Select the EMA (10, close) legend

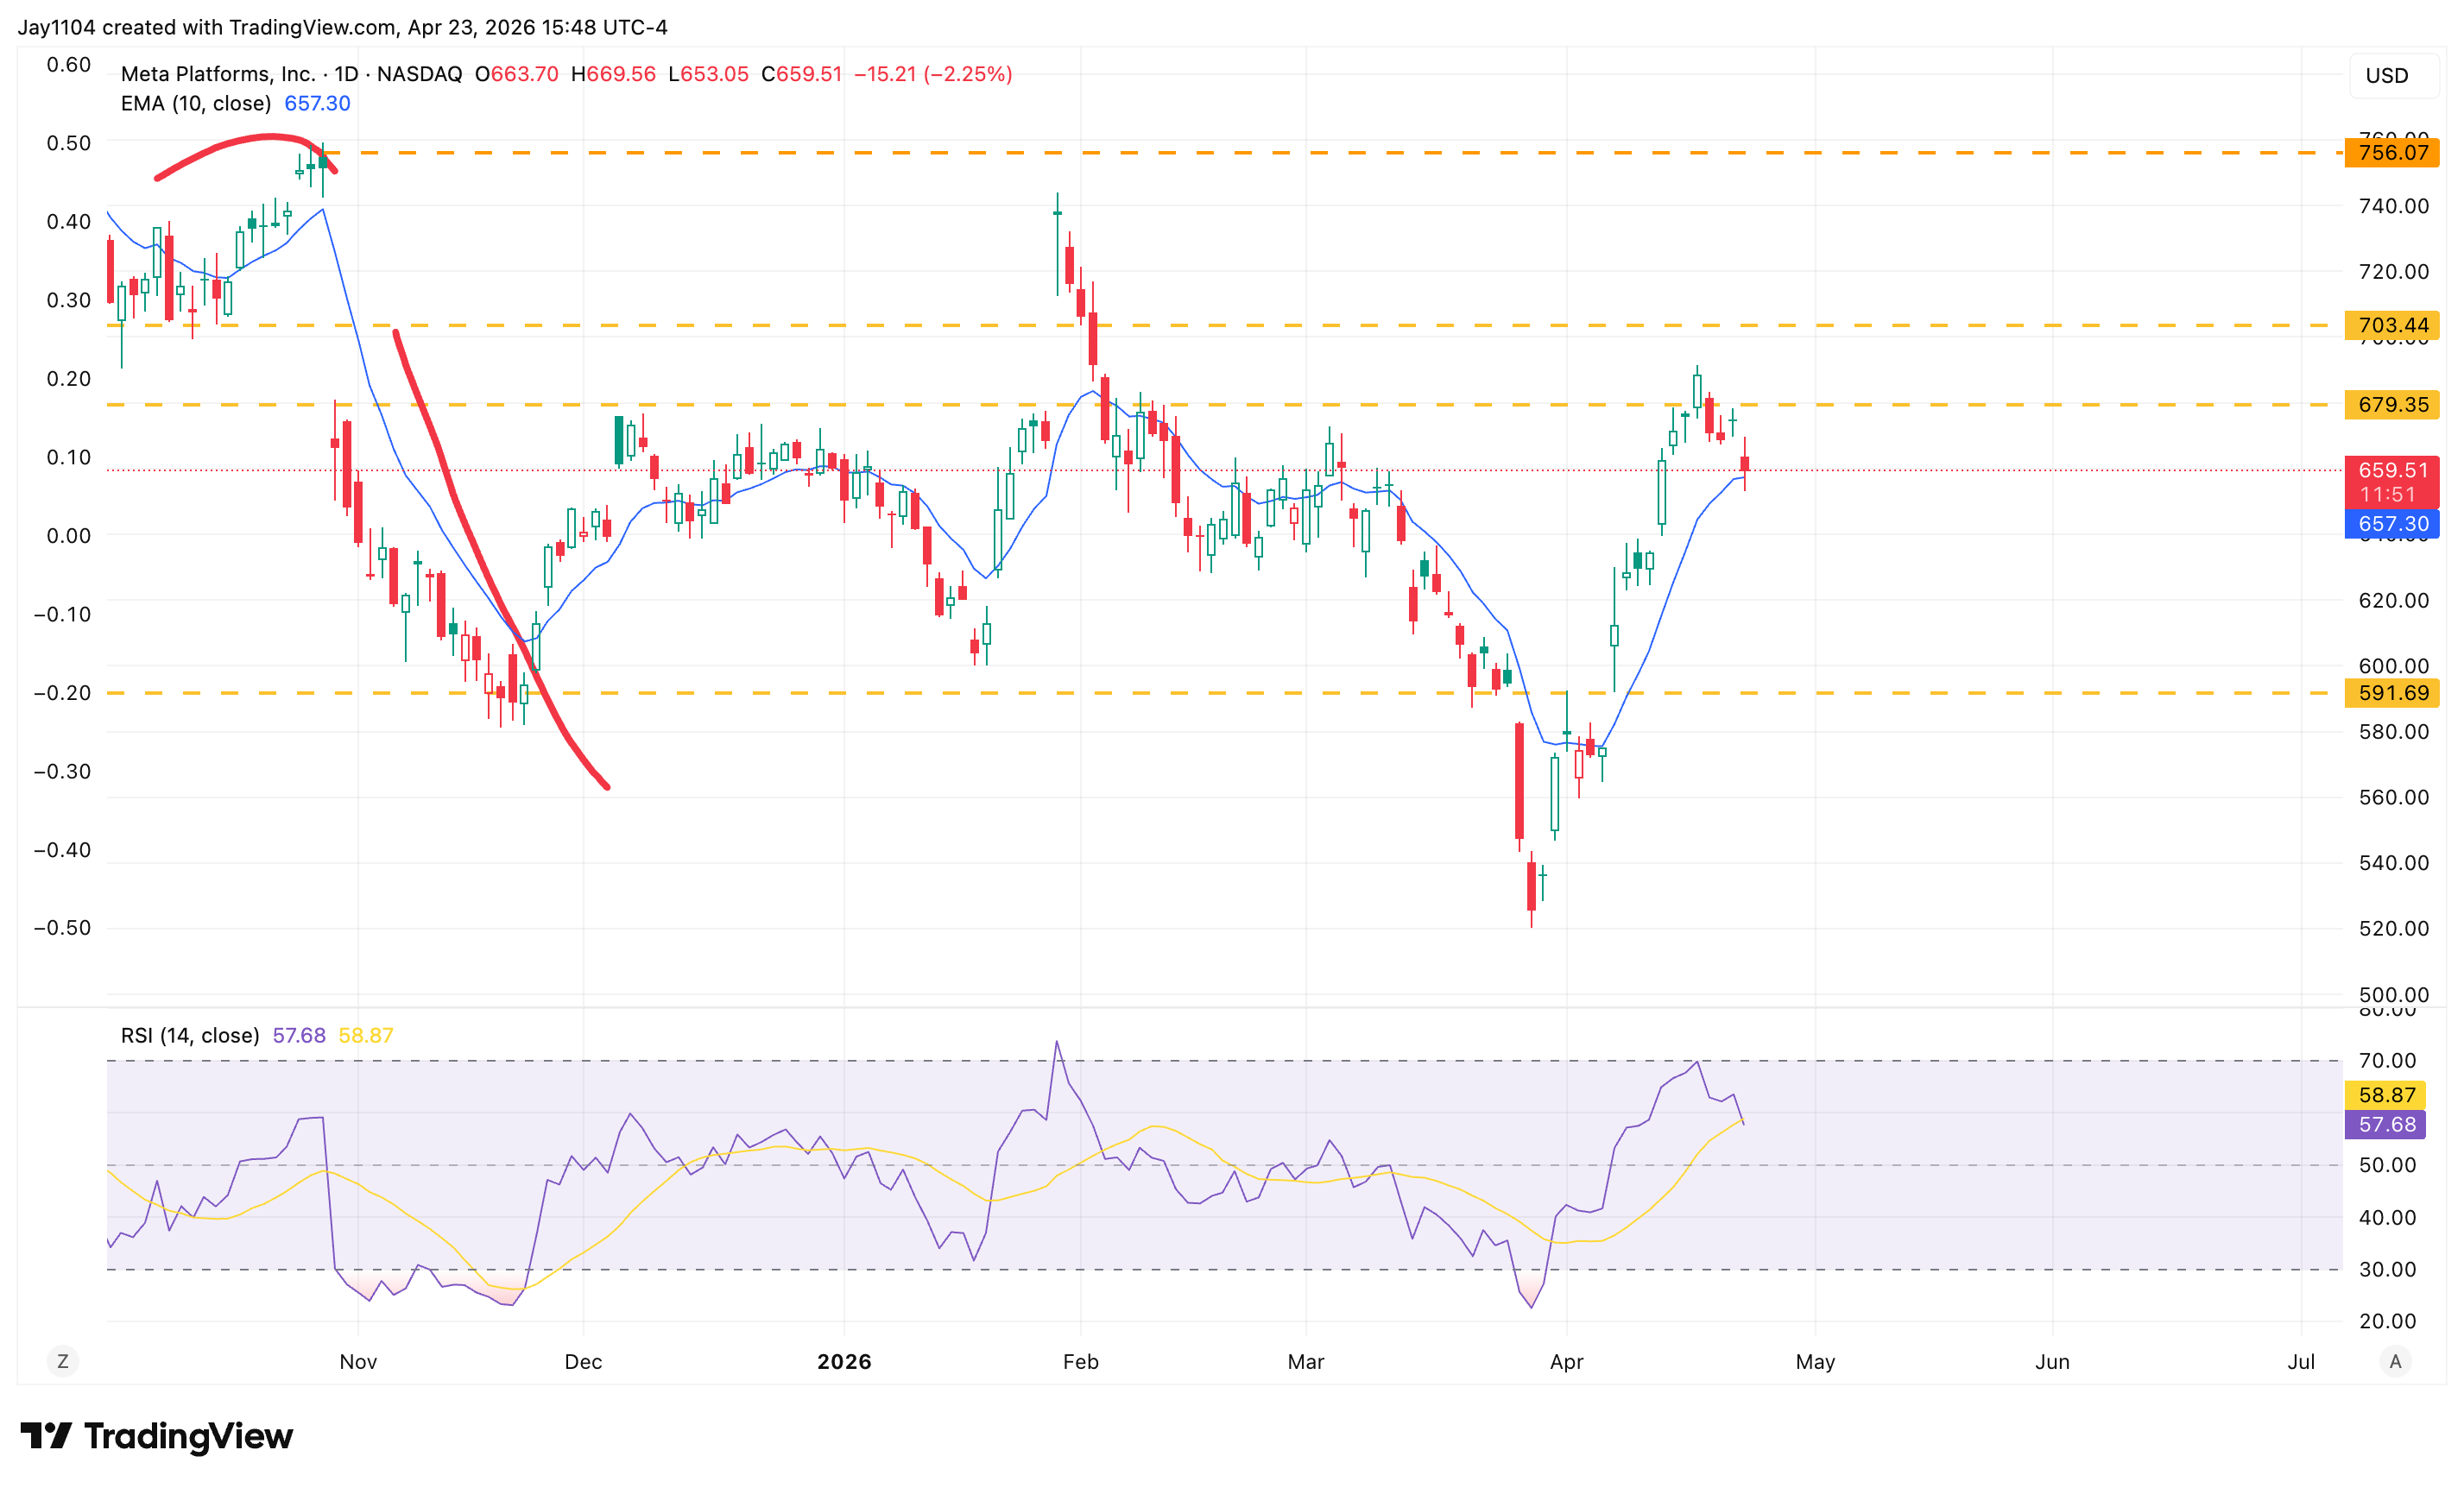(x=196, y=104)
